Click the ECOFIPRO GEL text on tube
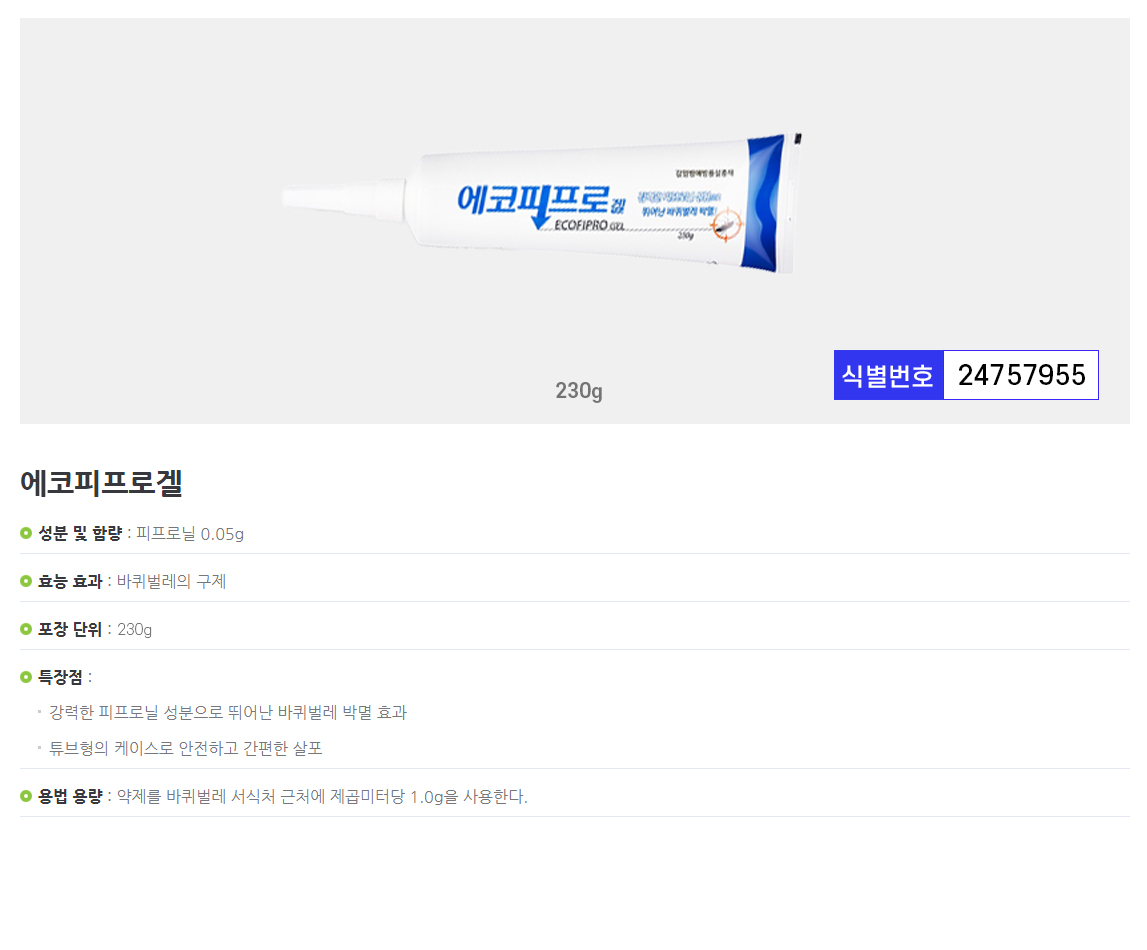1147x950 pixels. pos(590,226)
